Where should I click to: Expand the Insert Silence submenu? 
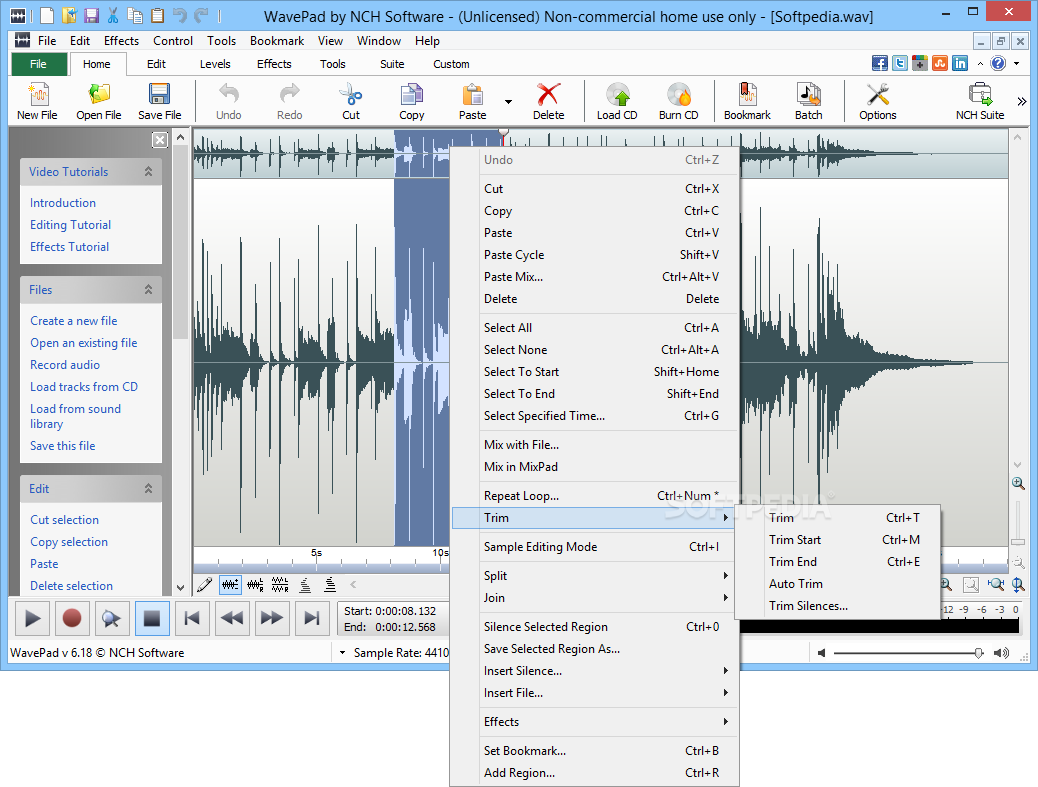point(594,671)
